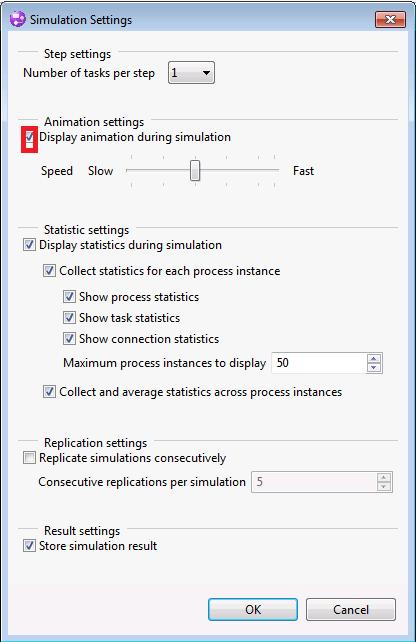Open the Number of tasks per step dropdown
The image size is (416, 642).
click(191, 73)
